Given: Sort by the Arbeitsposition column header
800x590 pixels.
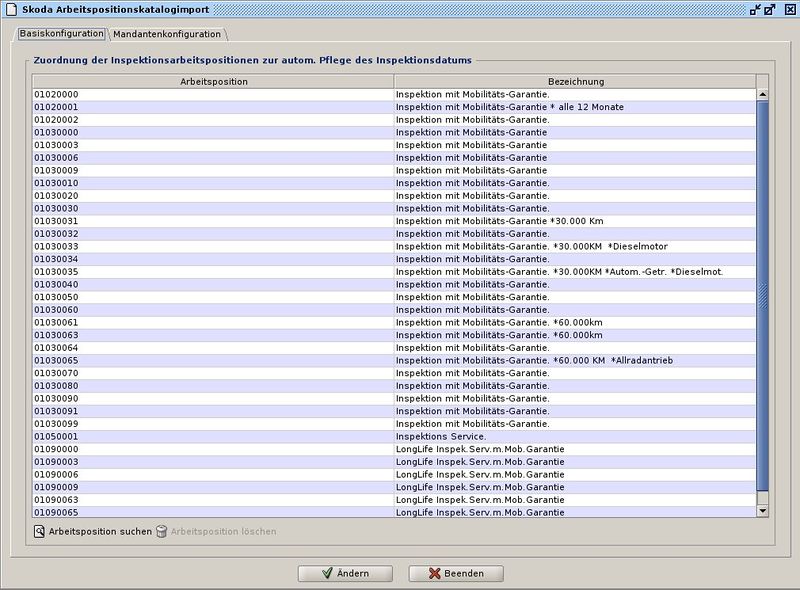Looking at the screenshot, I should coord(213,82).
